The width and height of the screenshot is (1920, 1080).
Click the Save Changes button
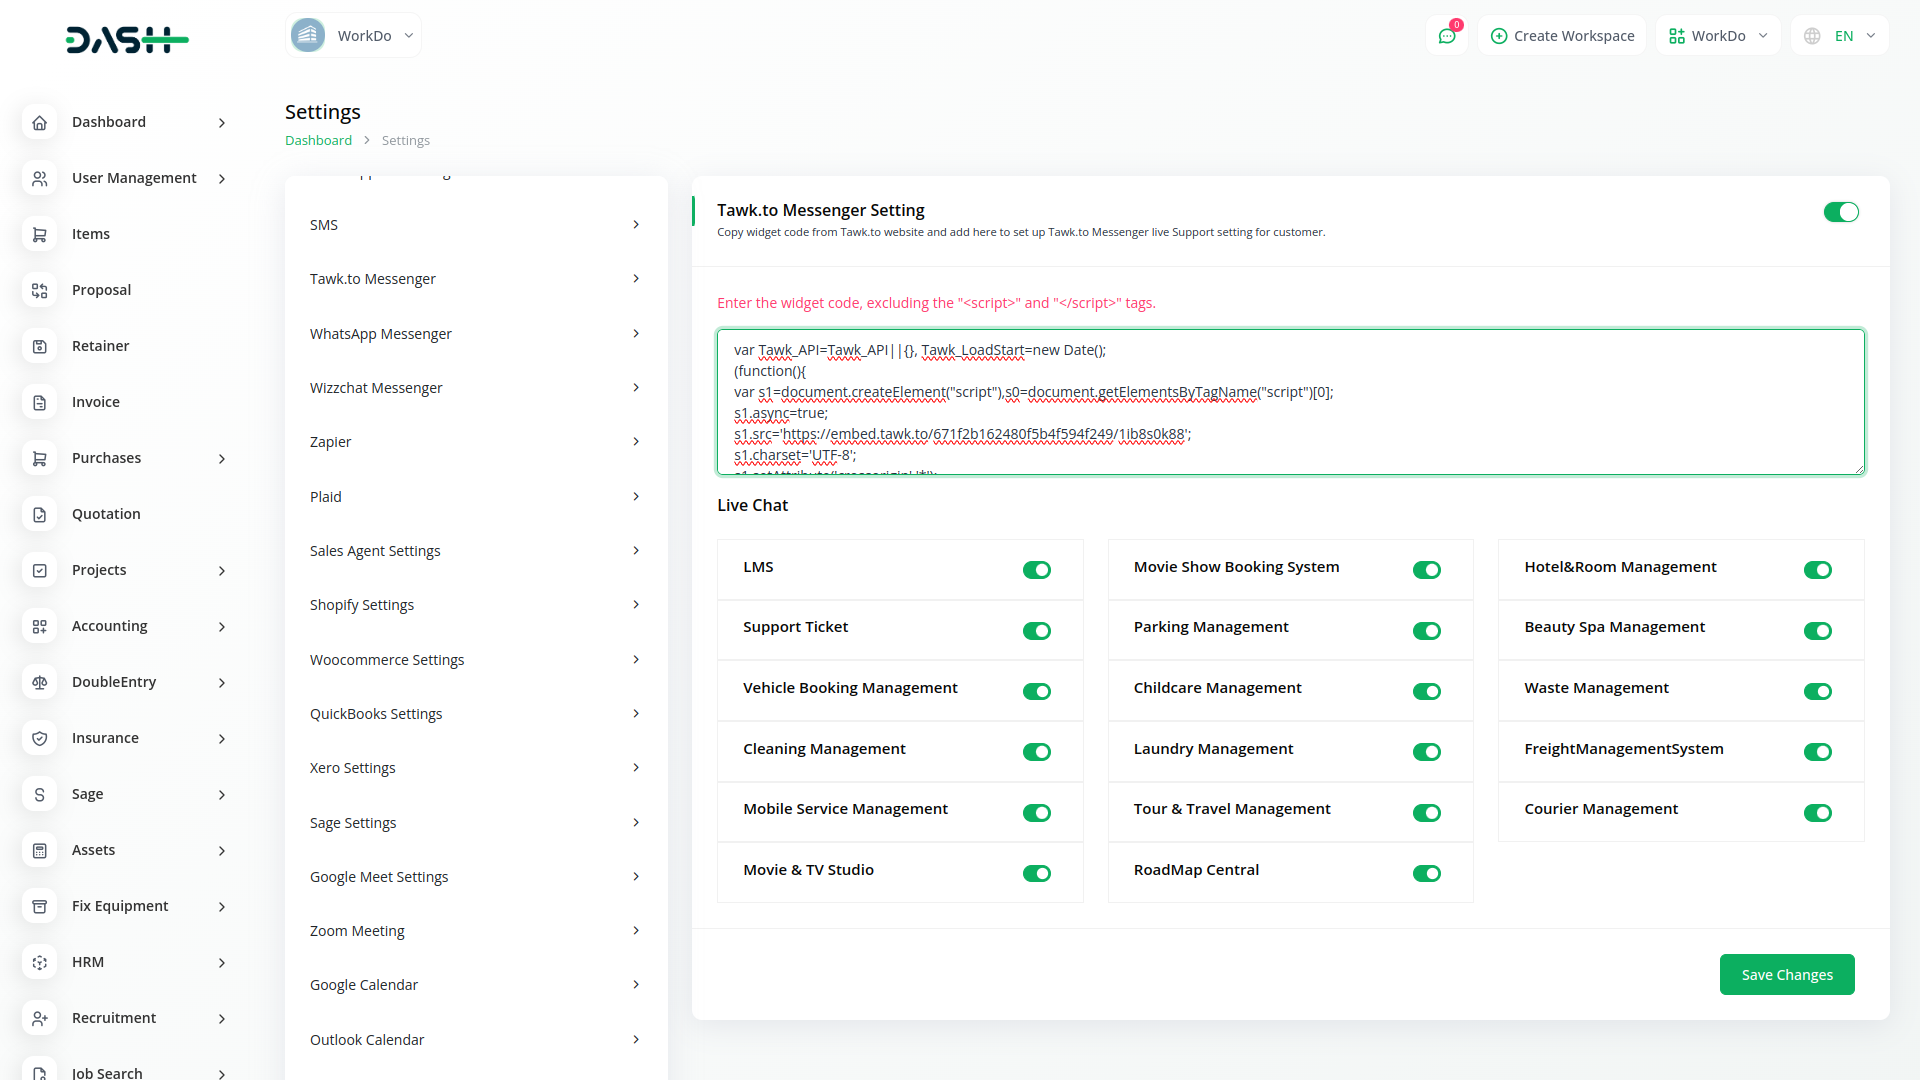click(x=1786, y=975)
